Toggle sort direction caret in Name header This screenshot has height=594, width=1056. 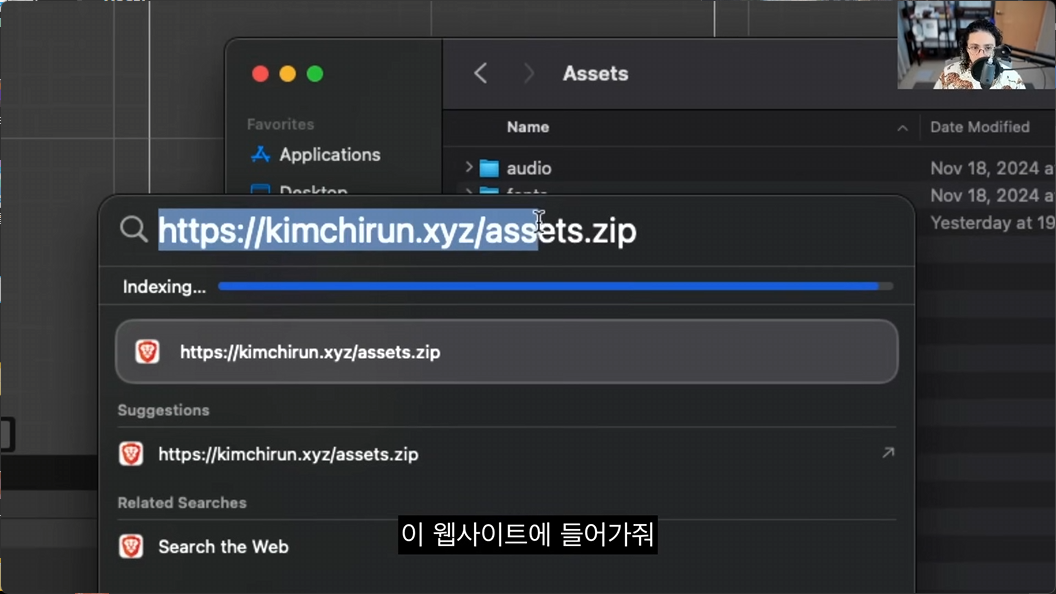902,128
